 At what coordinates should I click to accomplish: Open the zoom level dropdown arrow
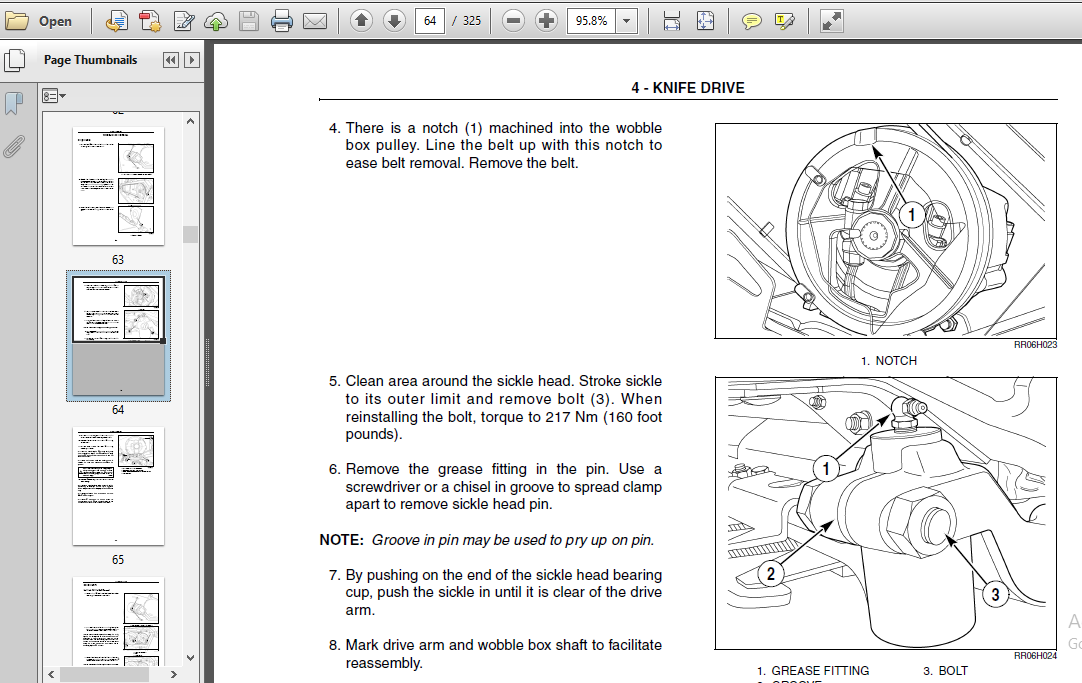click(627, 21)
